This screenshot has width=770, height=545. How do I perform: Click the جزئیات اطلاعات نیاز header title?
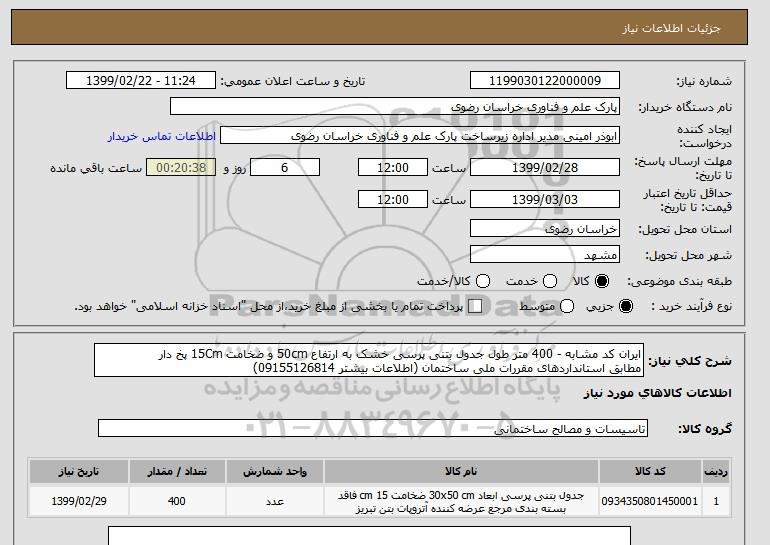point(671,28)
